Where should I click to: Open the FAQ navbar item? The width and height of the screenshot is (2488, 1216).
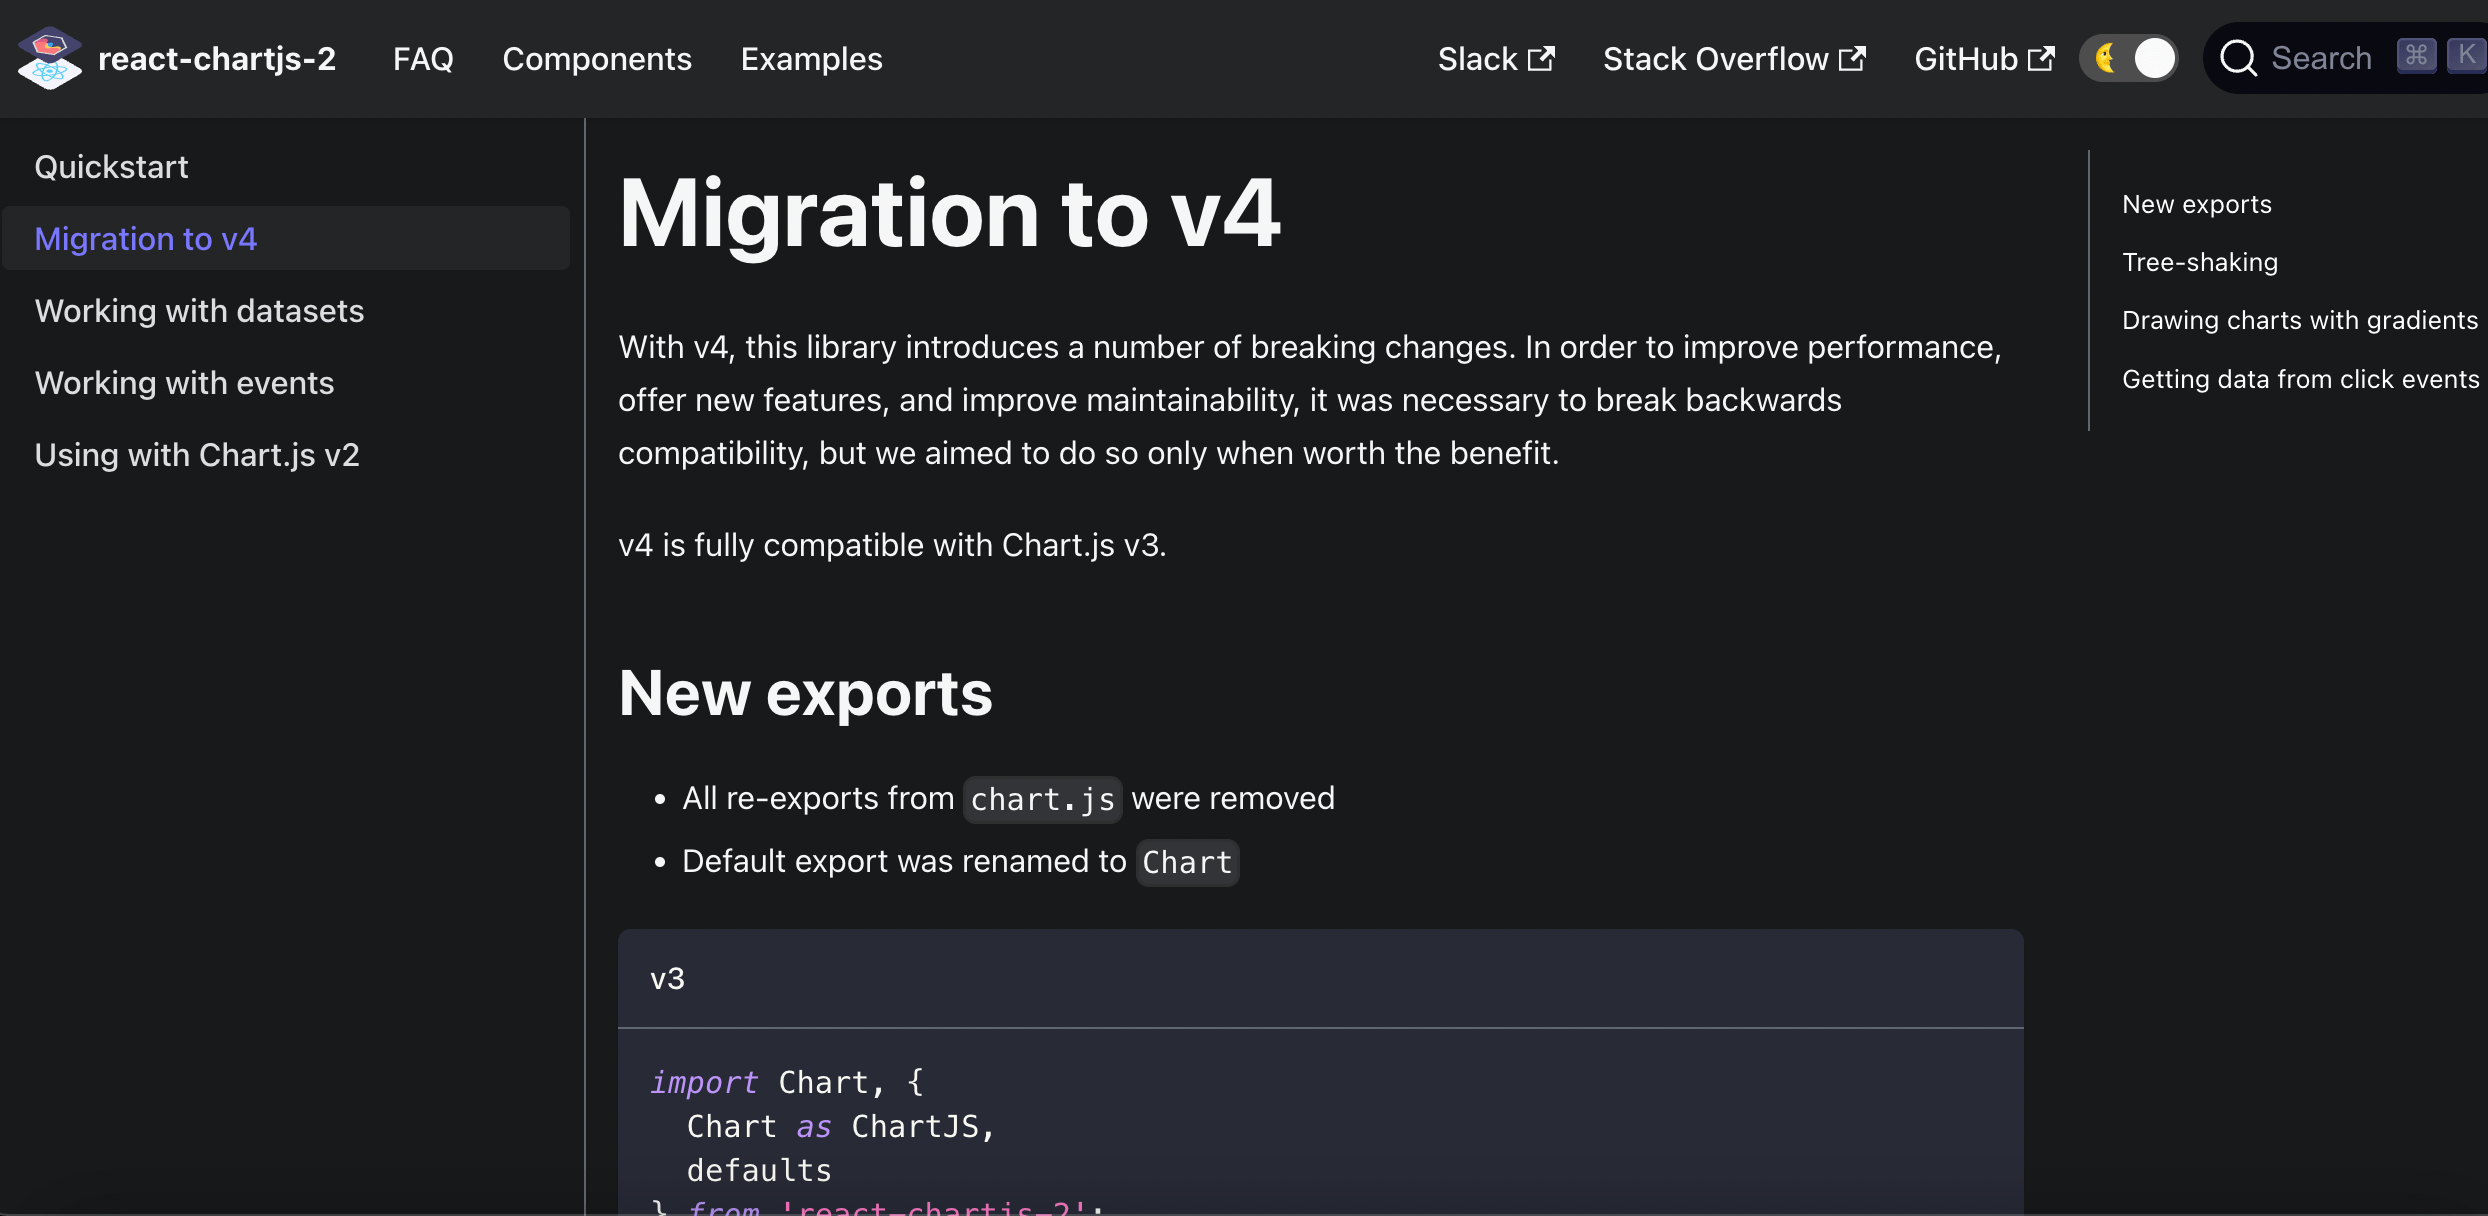pos(423,59)
